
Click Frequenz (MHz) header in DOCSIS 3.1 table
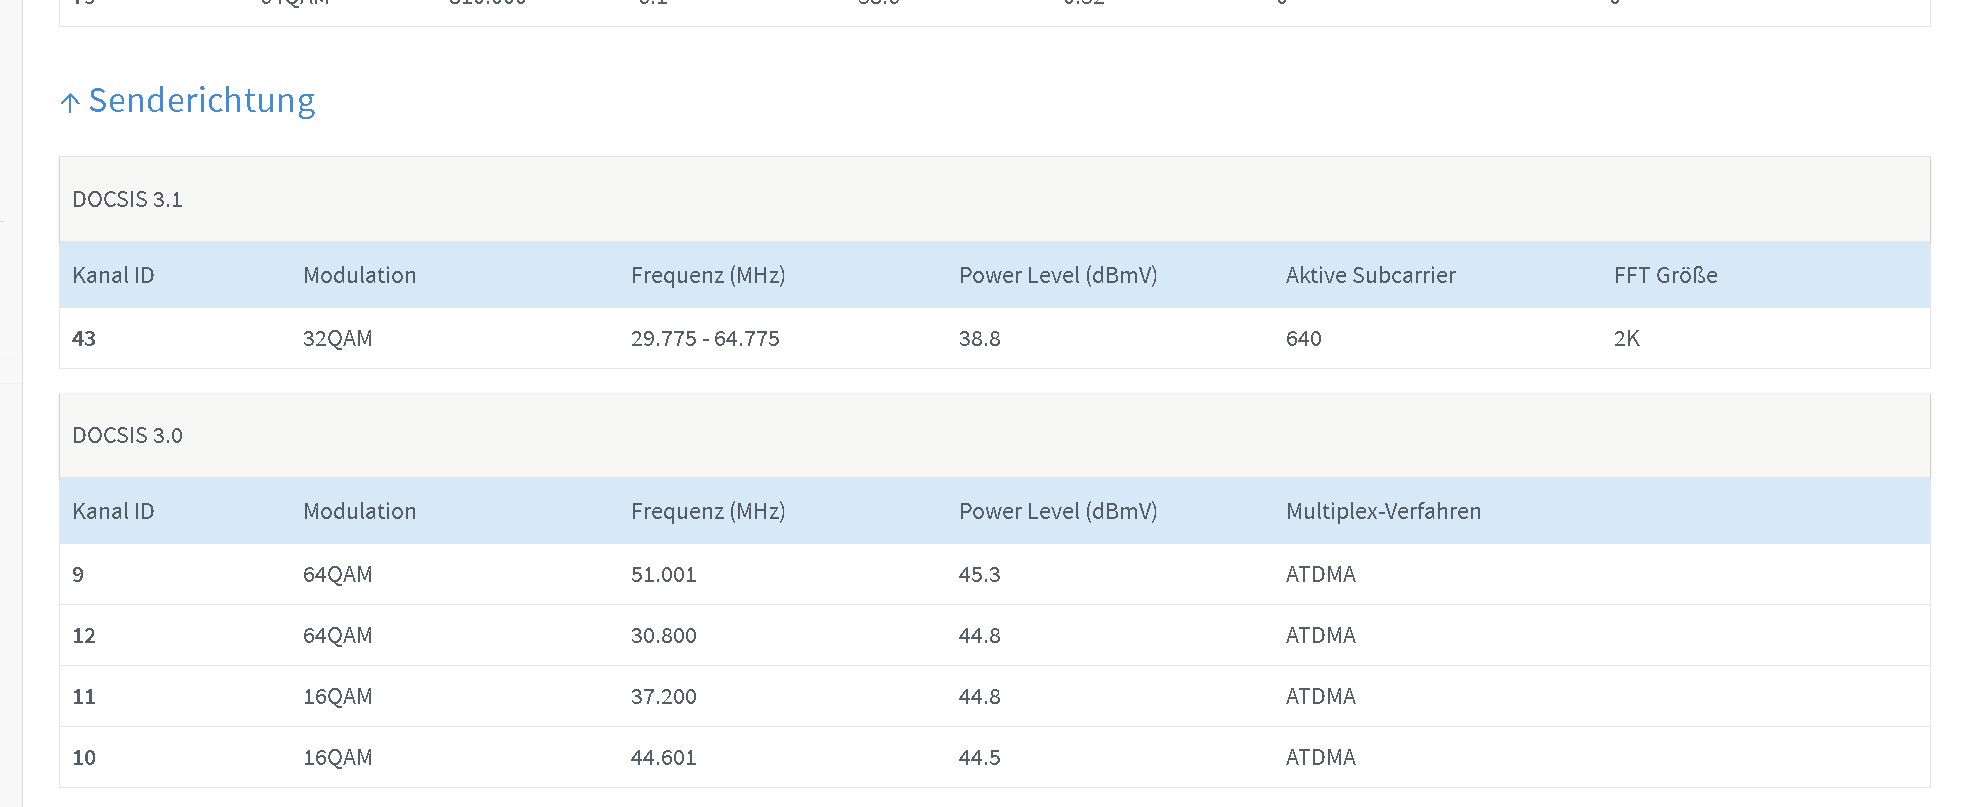[707, 275]
